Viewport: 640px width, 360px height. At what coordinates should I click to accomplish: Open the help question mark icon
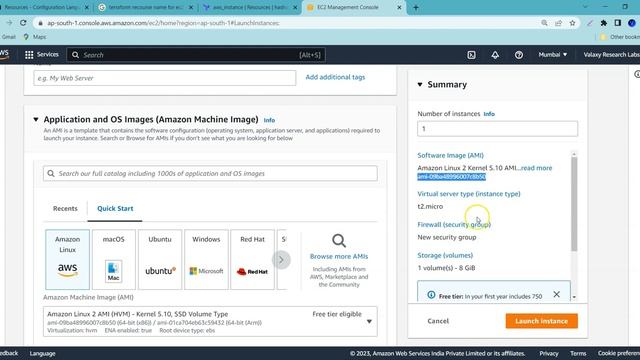pyautogui.click(x=518, y=55)
